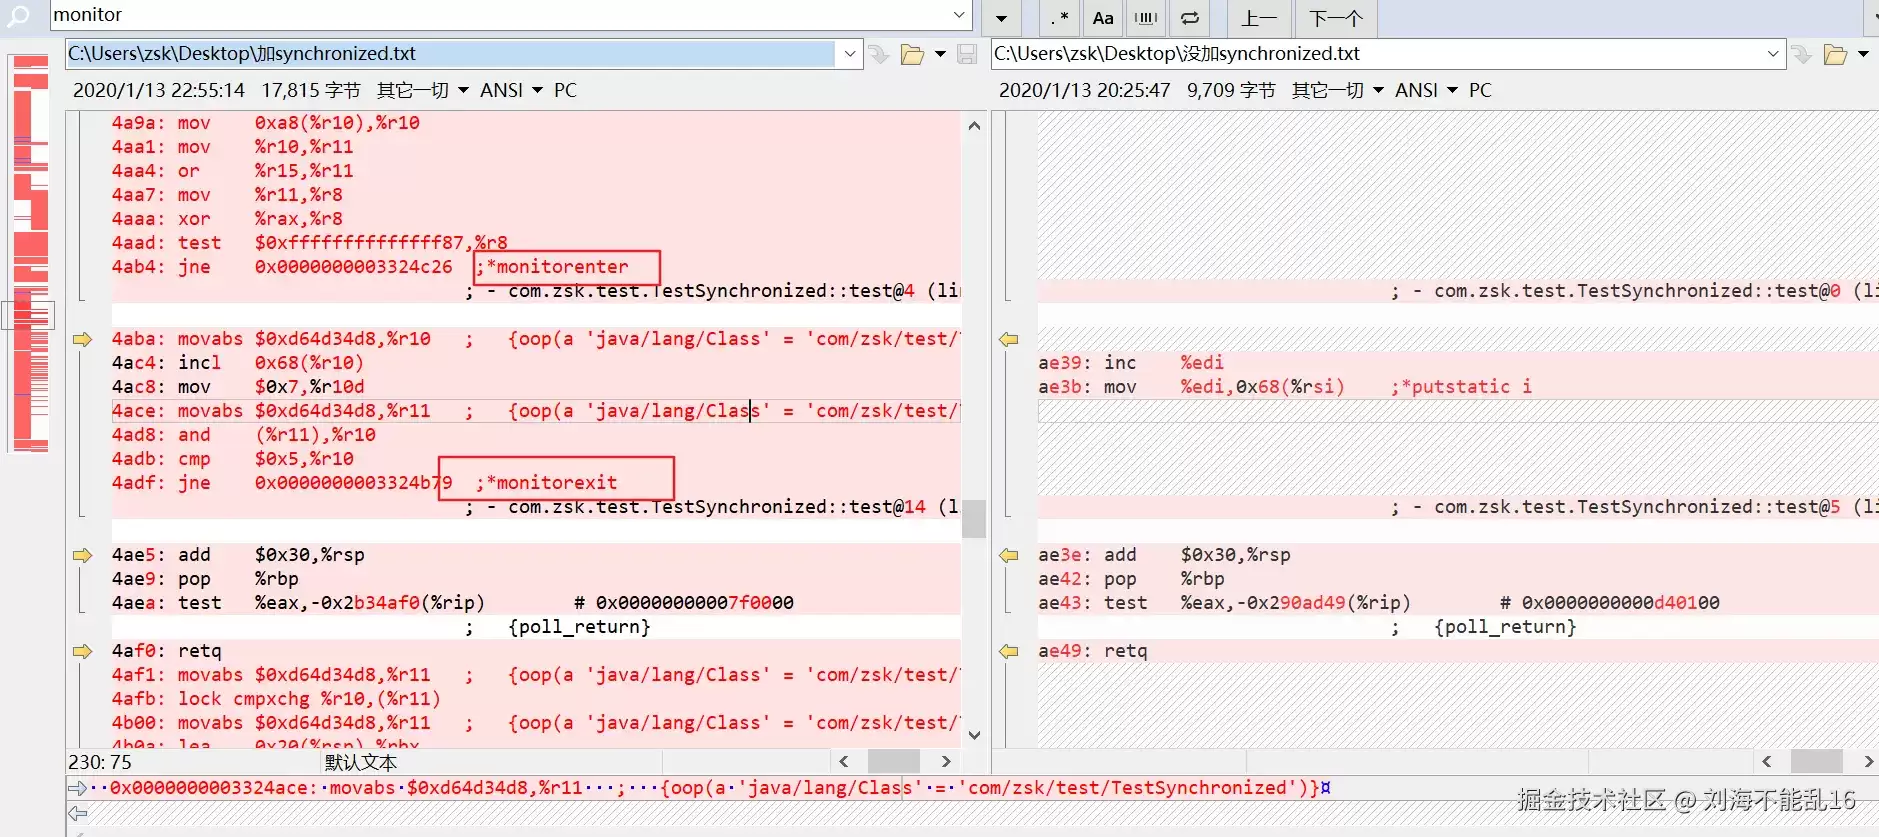The width and height of the screenshot is (1879, 837).
Task: Click right pane horizontal scroll left arrow
Action: pos(1767,762)
